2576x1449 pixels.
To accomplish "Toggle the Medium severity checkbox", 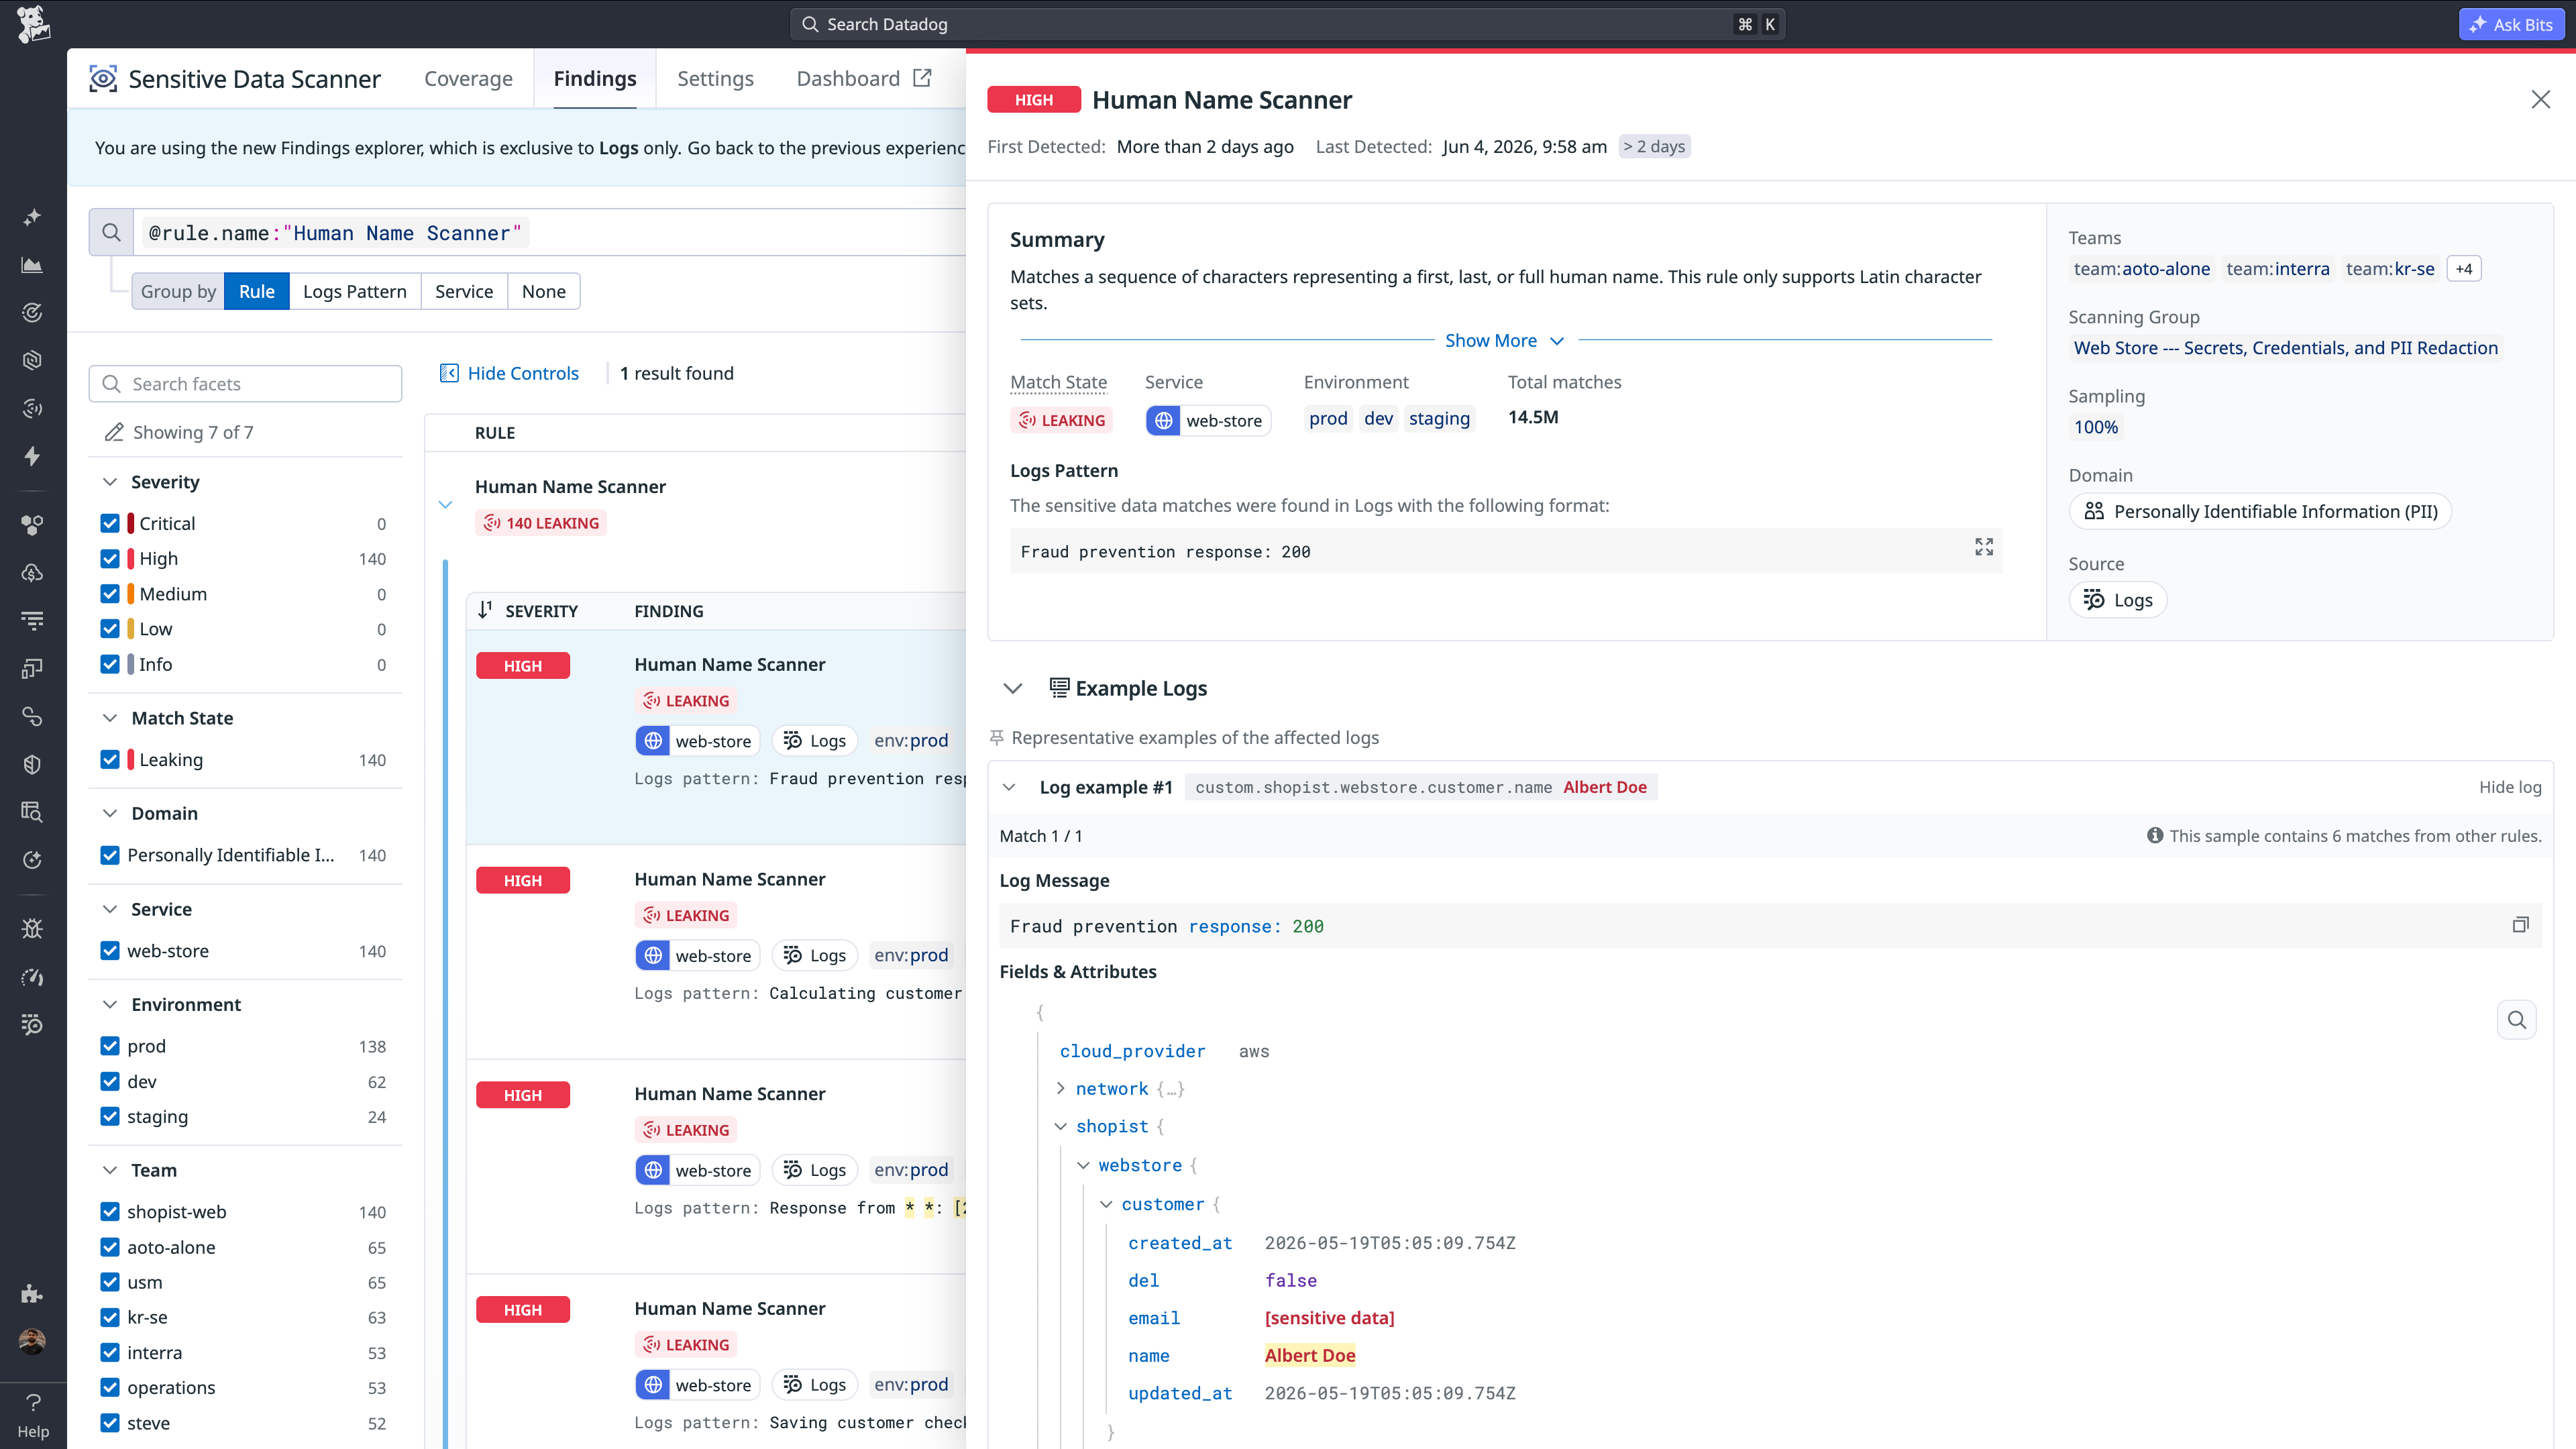I will pos(110,594).
